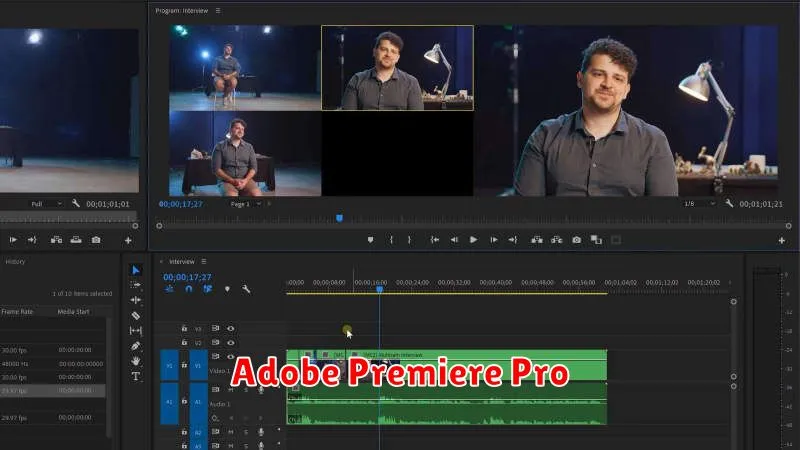The width and height of the screenshot is (800, 450).
Task: Click Mark In in Program monitor
Action: (x=391, y=240)
